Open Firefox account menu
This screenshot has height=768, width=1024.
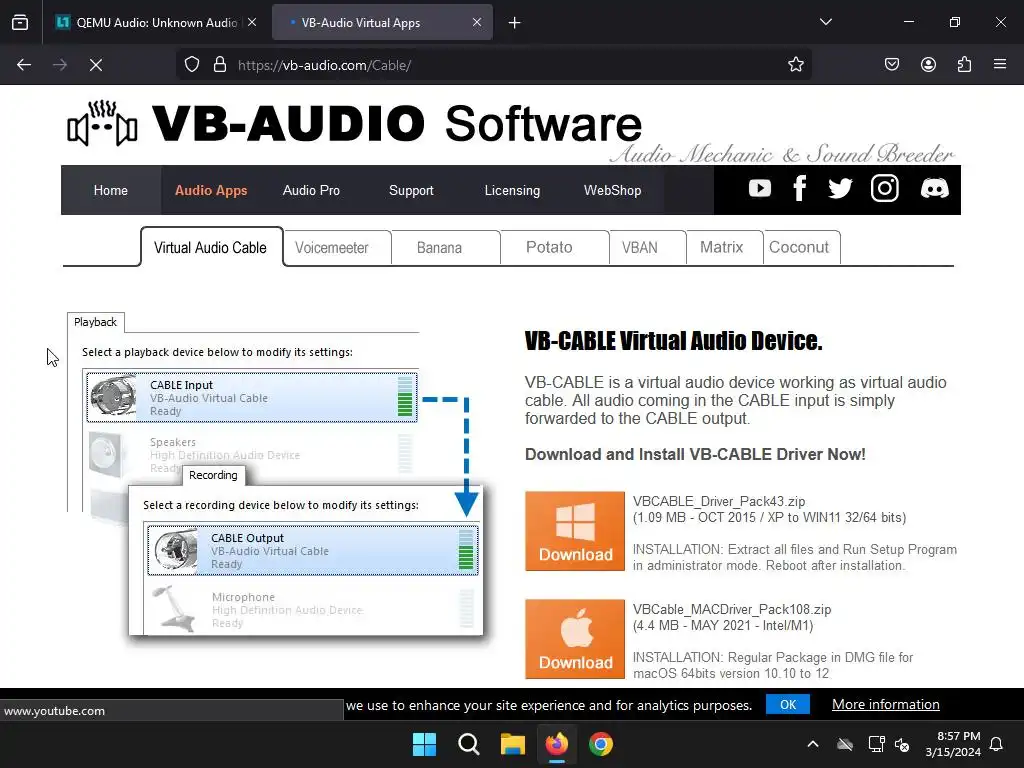point(928,65)
